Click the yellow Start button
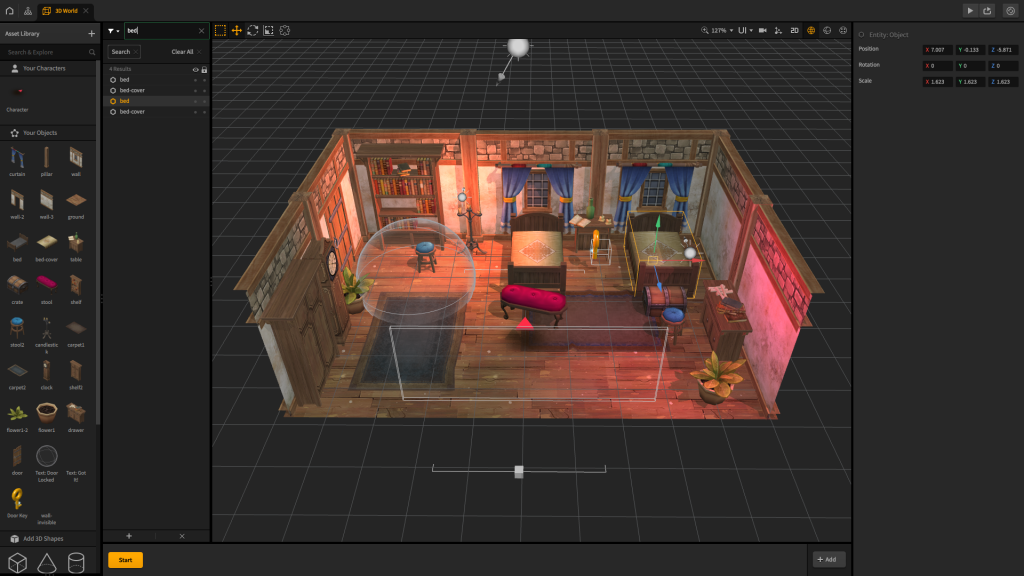 [x=125, y=559]
